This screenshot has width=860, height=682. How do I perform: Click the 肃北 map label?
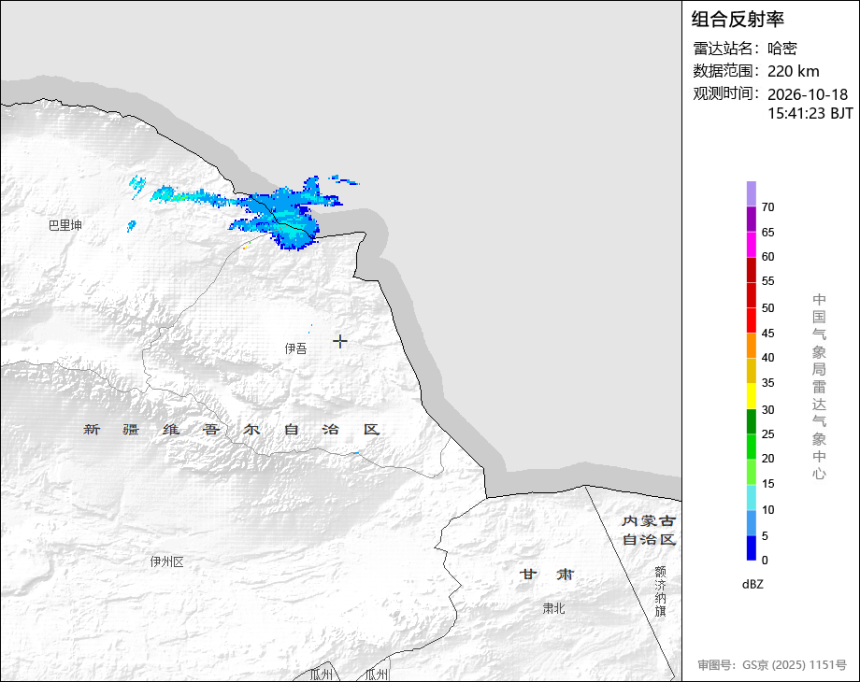[553, 608]
